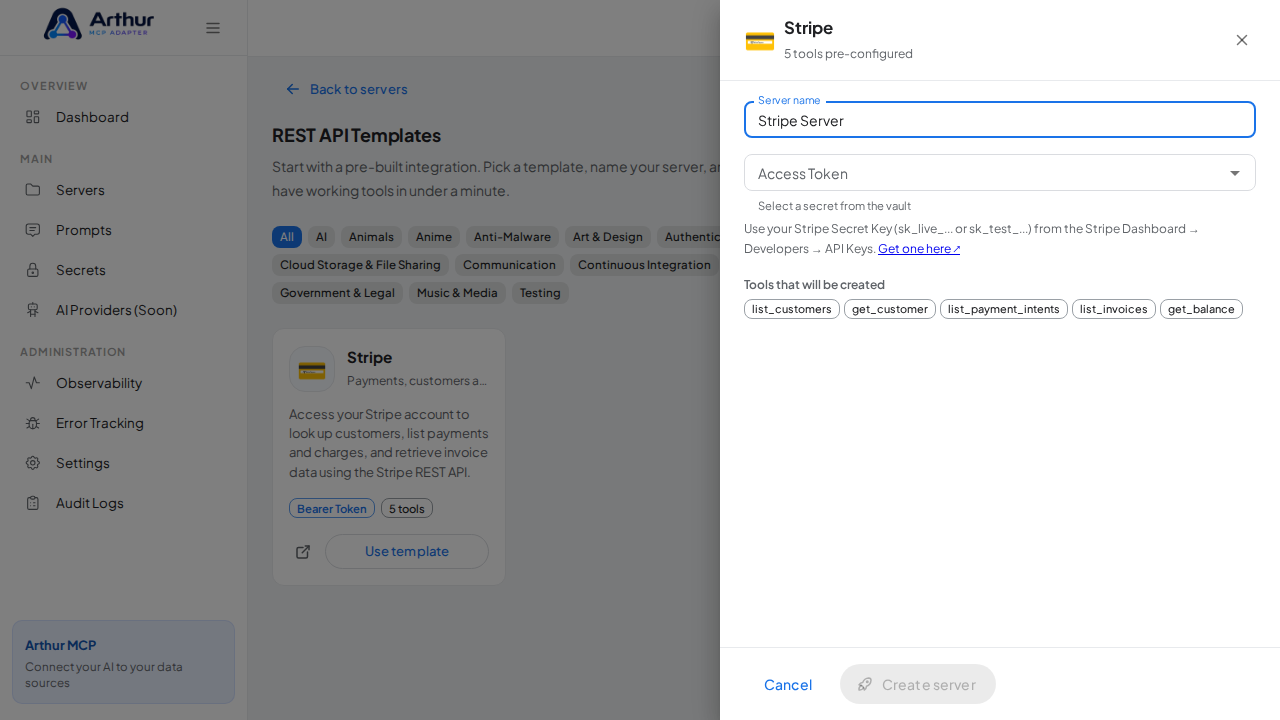Screen dimensions: 1280x720
Task: Filter templates by Music & Media
Action: [457, 293]
